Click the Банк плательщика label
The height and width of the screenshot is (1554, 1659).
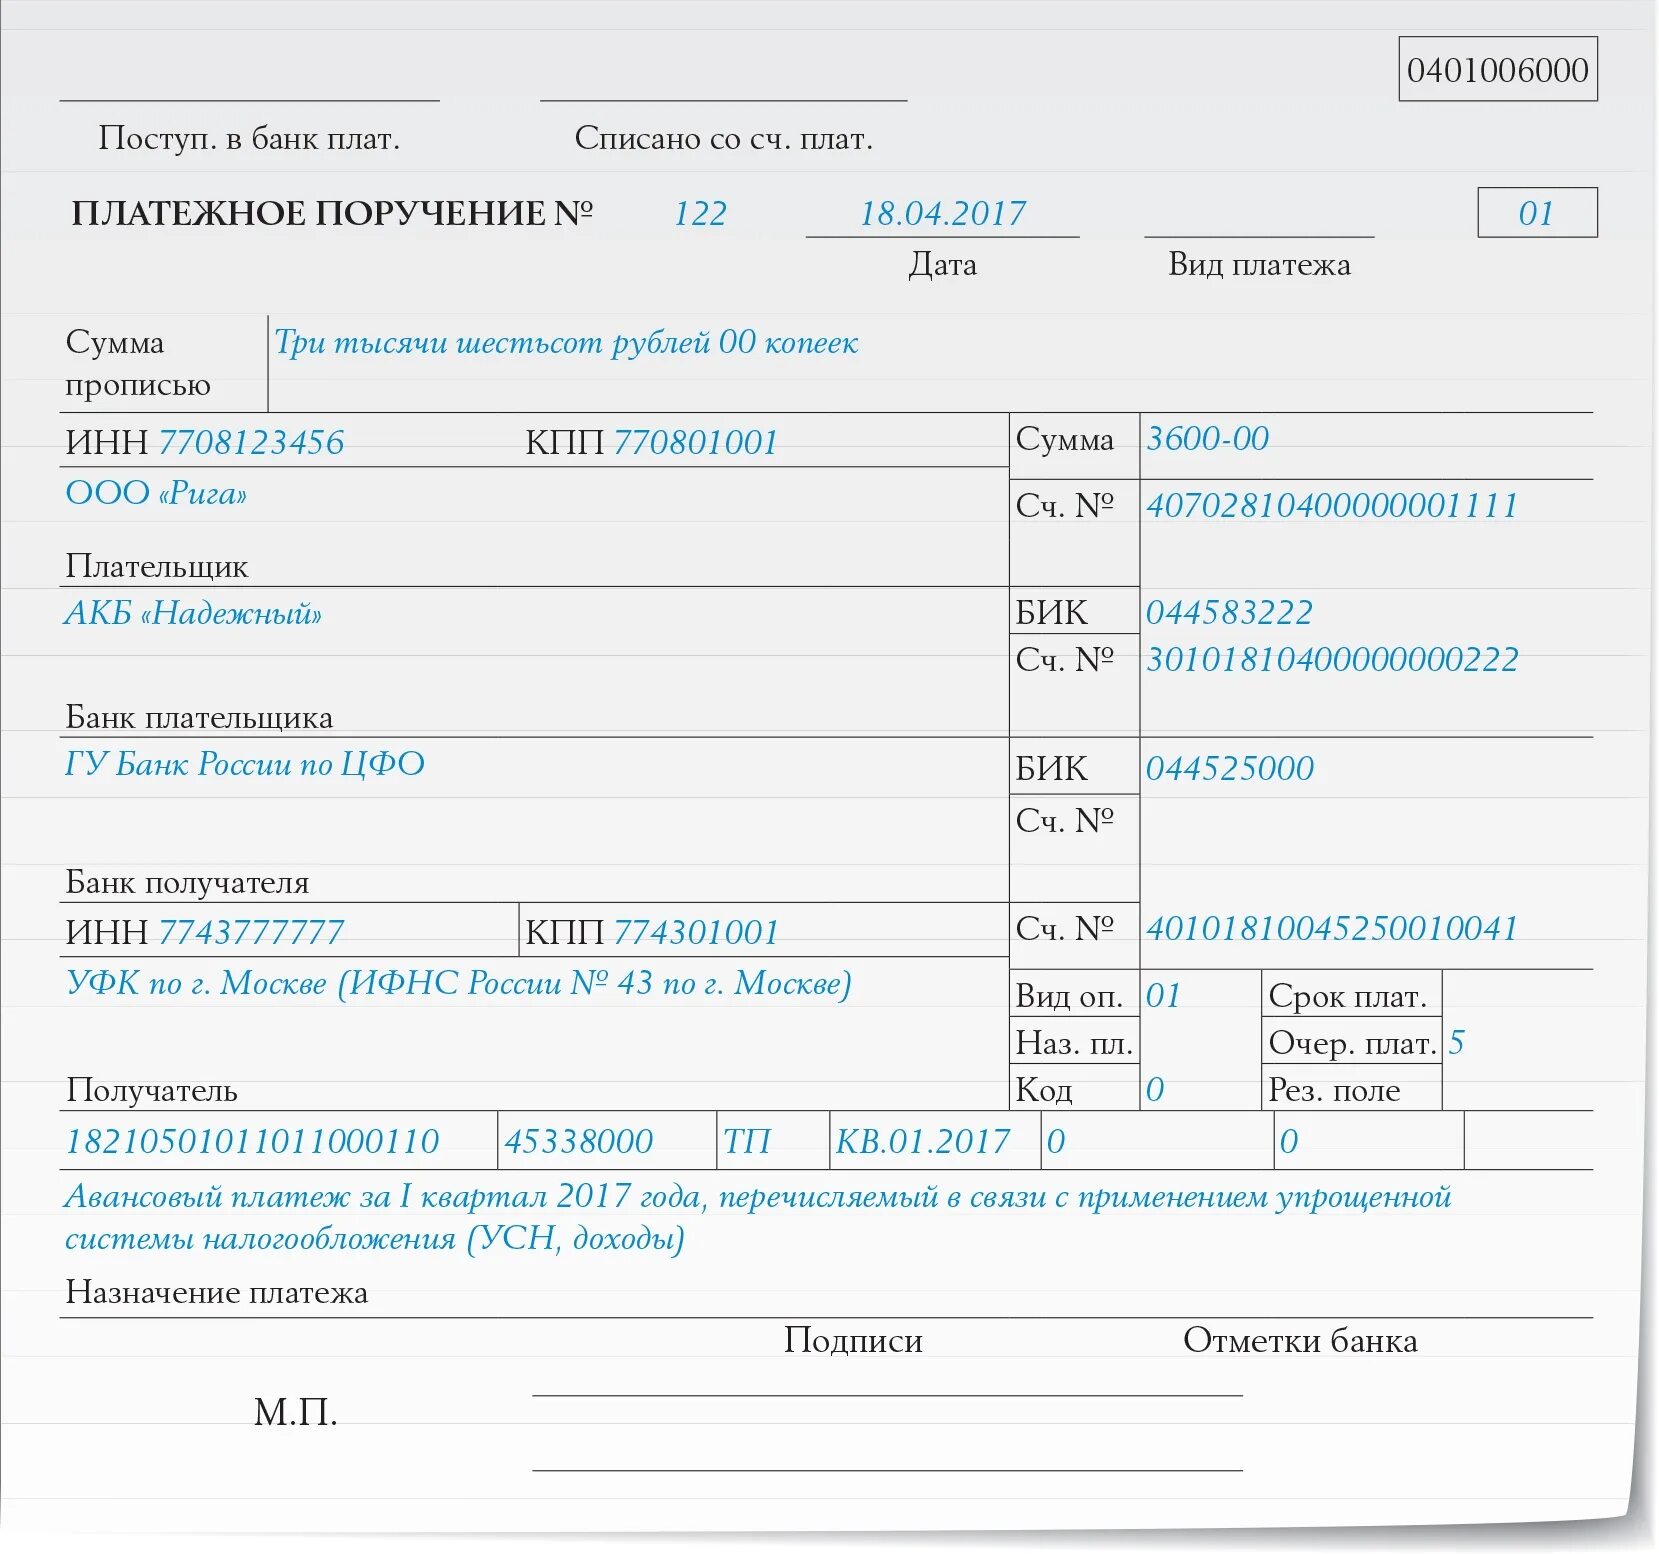(x=199, y=717)
